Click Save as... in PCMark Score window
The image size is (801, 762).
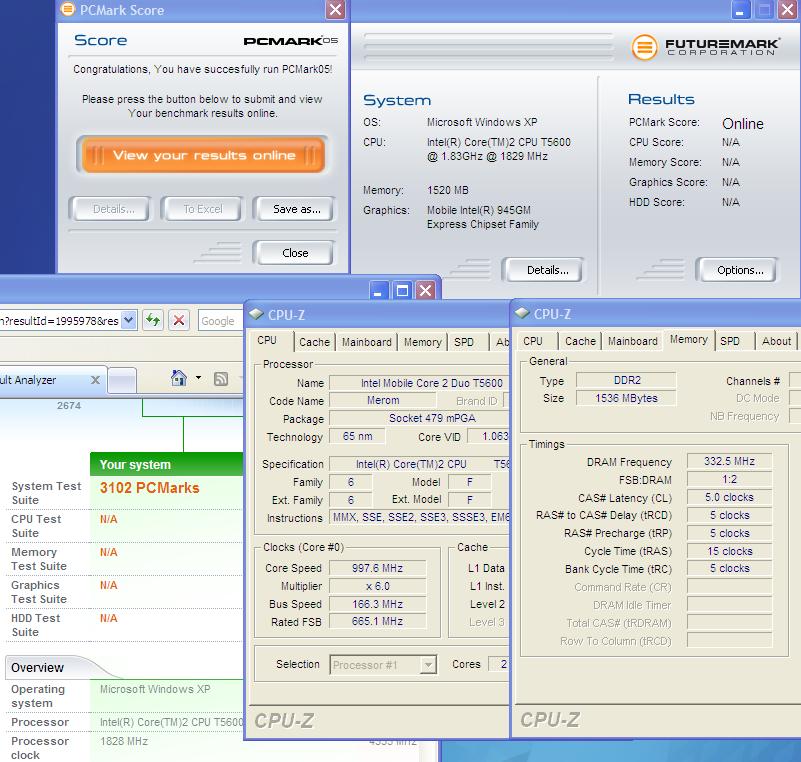pyautogui.click(x=296, y=209)
